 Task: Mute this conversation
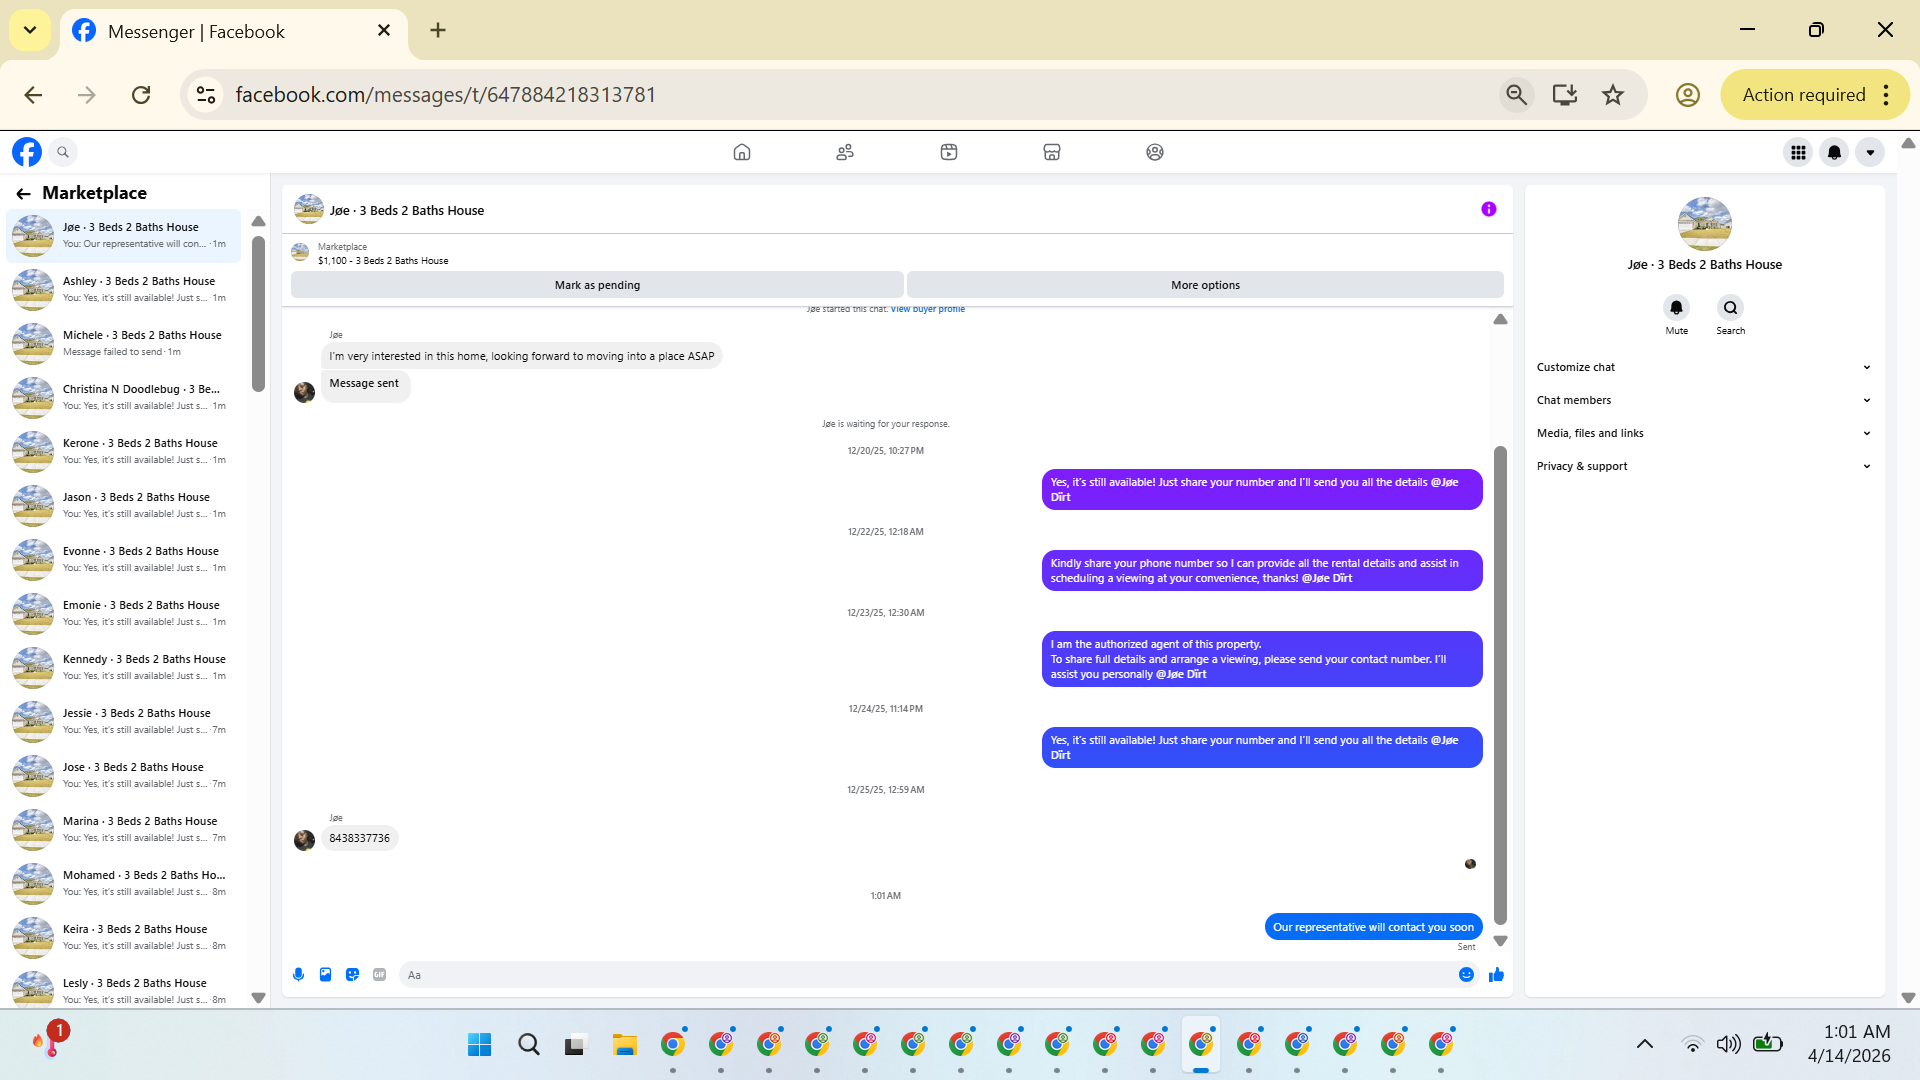[1676, 308]
